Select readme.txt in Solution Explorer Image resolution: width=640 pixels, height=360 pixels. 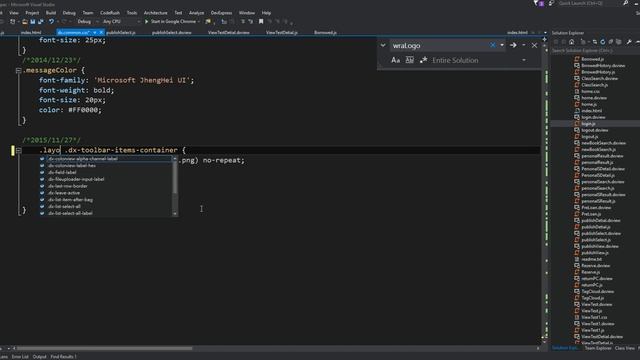pos(591,259)
